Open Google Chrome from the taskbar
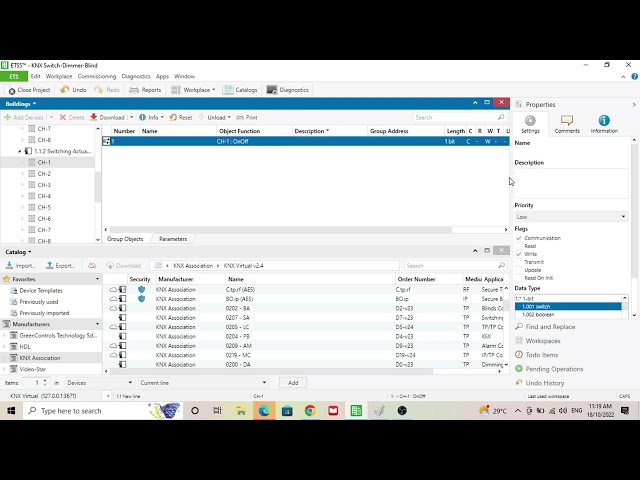 click(x=310, y=411)
